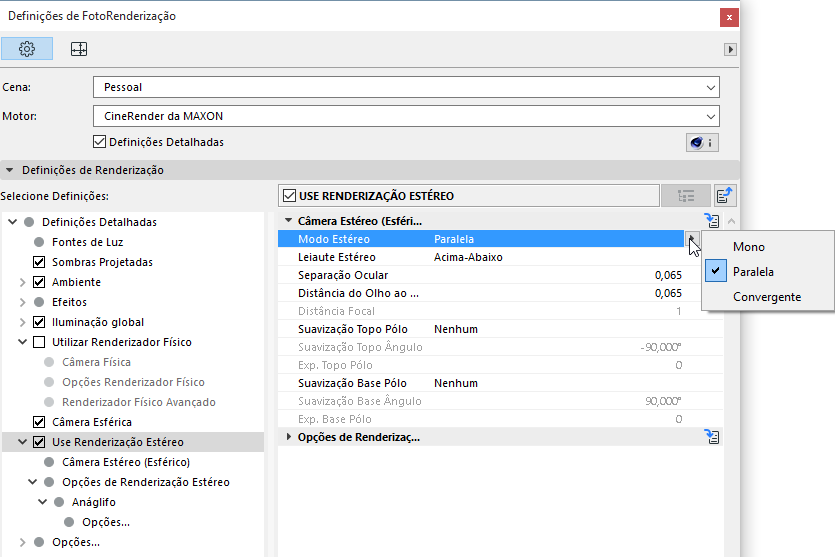
Task: Click the tree list view icon button
Action: [x=685, y=196]
